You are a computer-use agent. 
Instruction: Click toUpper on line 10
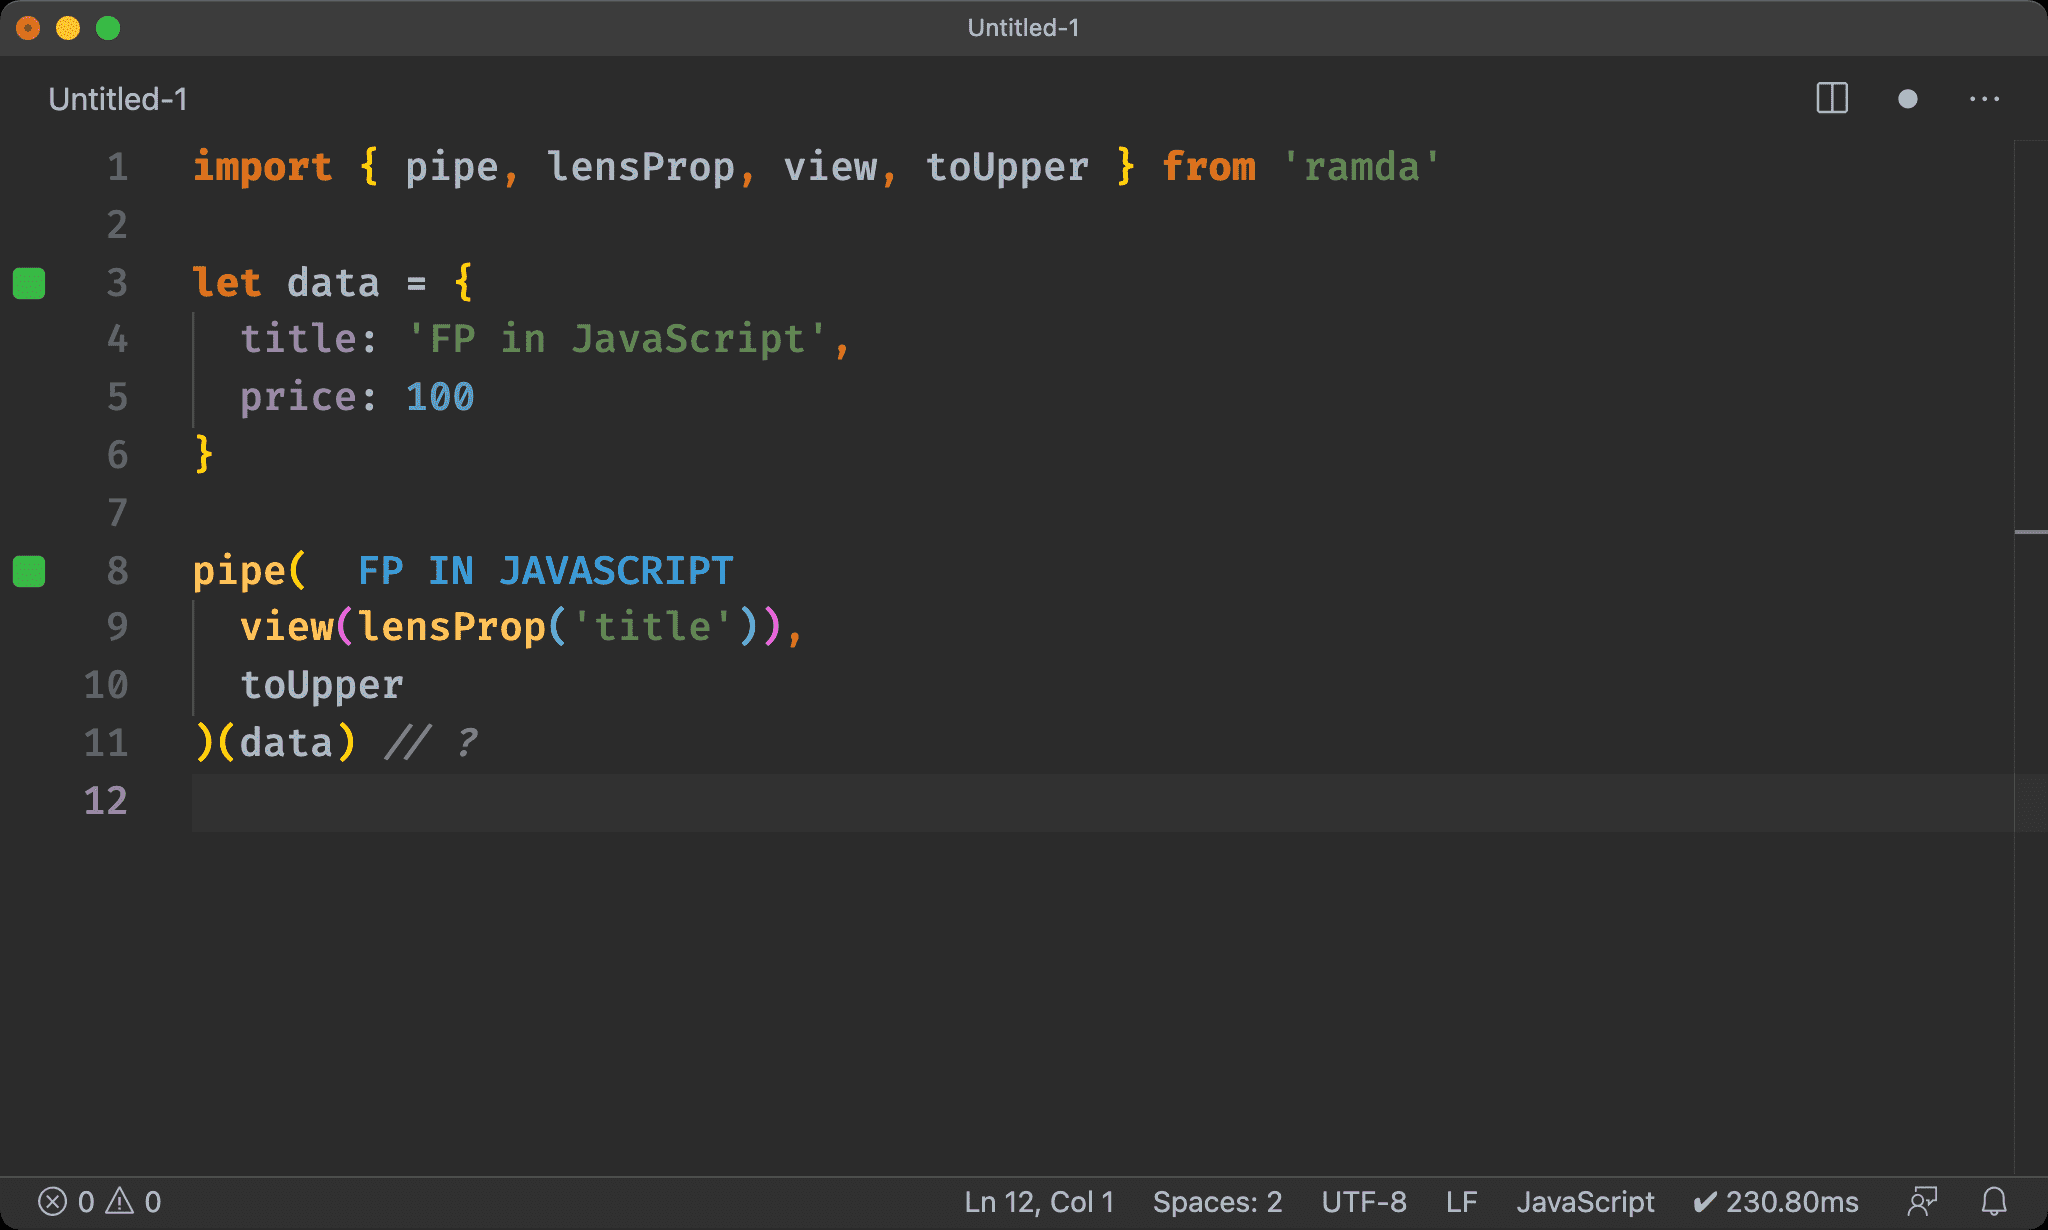click(322, 685)
